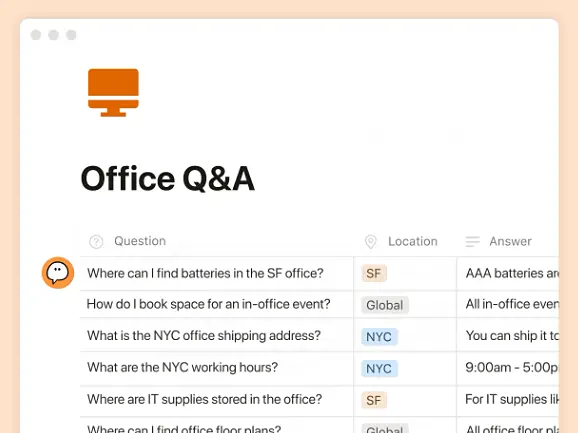Viewport: 578px width, 433px height.
Task: Click the SF tag in the batteries row
Action: point(374,273)
